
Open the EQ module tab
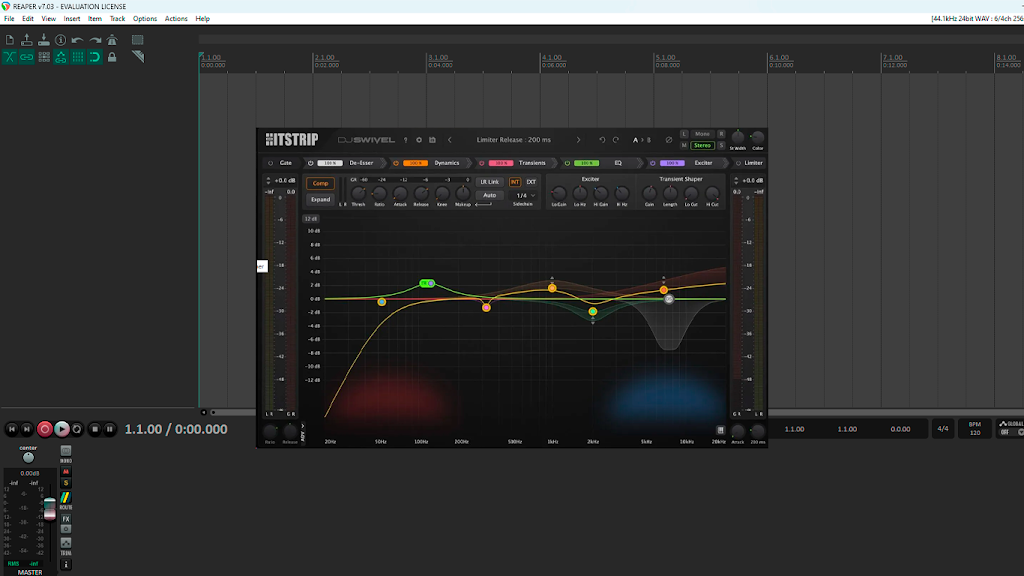coord(618,163)
